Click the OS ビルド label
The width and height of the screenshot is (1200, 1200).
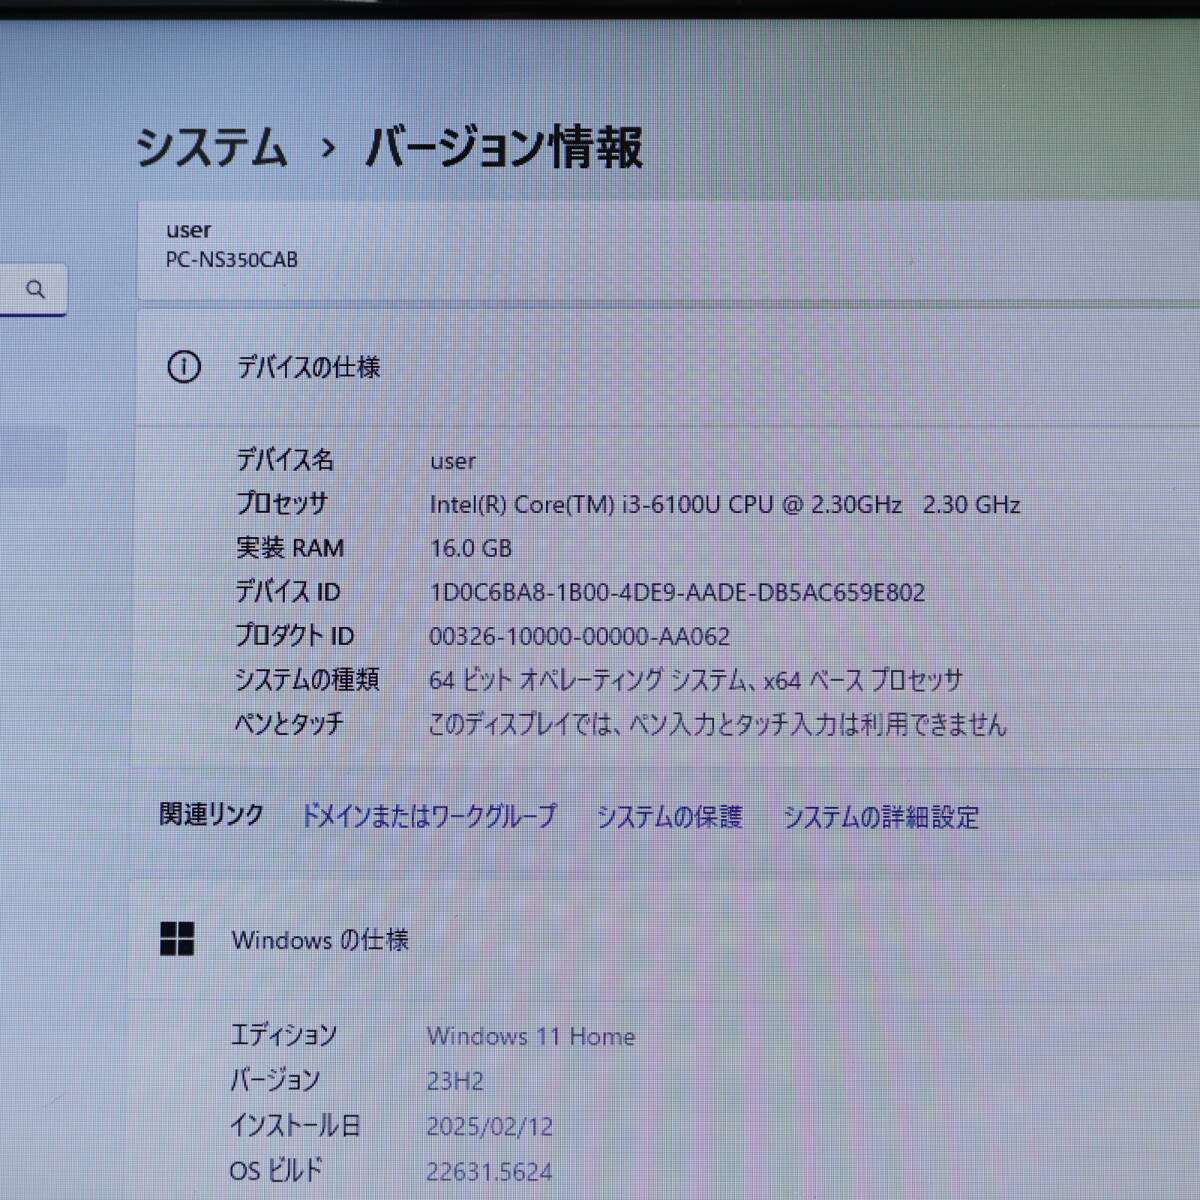click(x=276, y=1170)
